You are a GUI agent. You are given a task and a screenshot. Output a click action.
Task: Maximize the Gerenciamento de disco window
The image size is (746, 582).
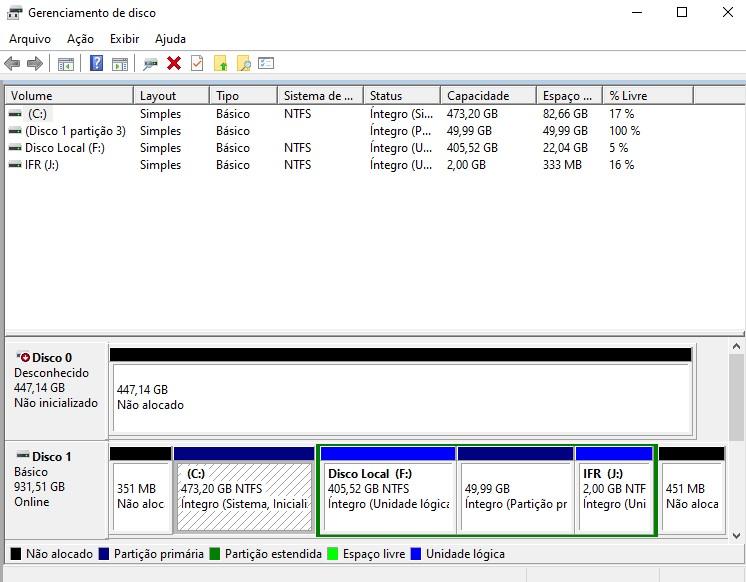click(682, 12)
